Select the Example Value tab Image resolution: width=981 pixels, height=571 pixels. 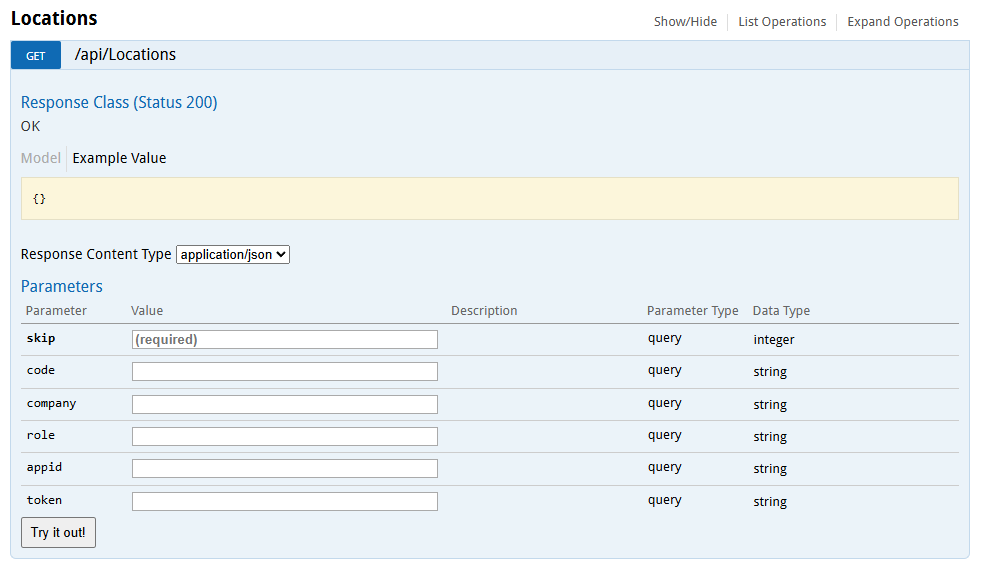(x=119, y=158)
